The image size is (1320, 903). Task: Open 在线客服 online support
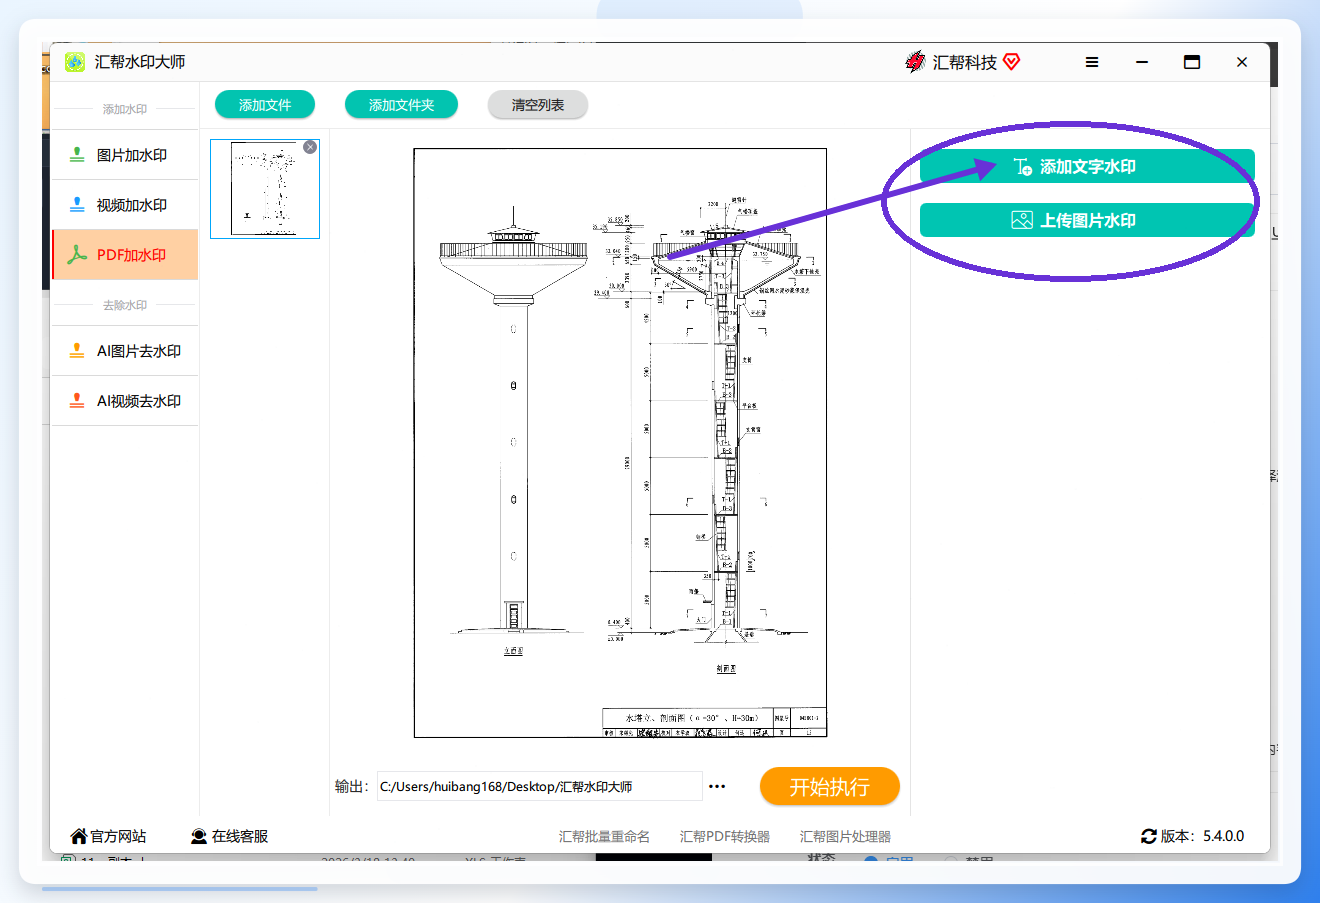[230, 836]
